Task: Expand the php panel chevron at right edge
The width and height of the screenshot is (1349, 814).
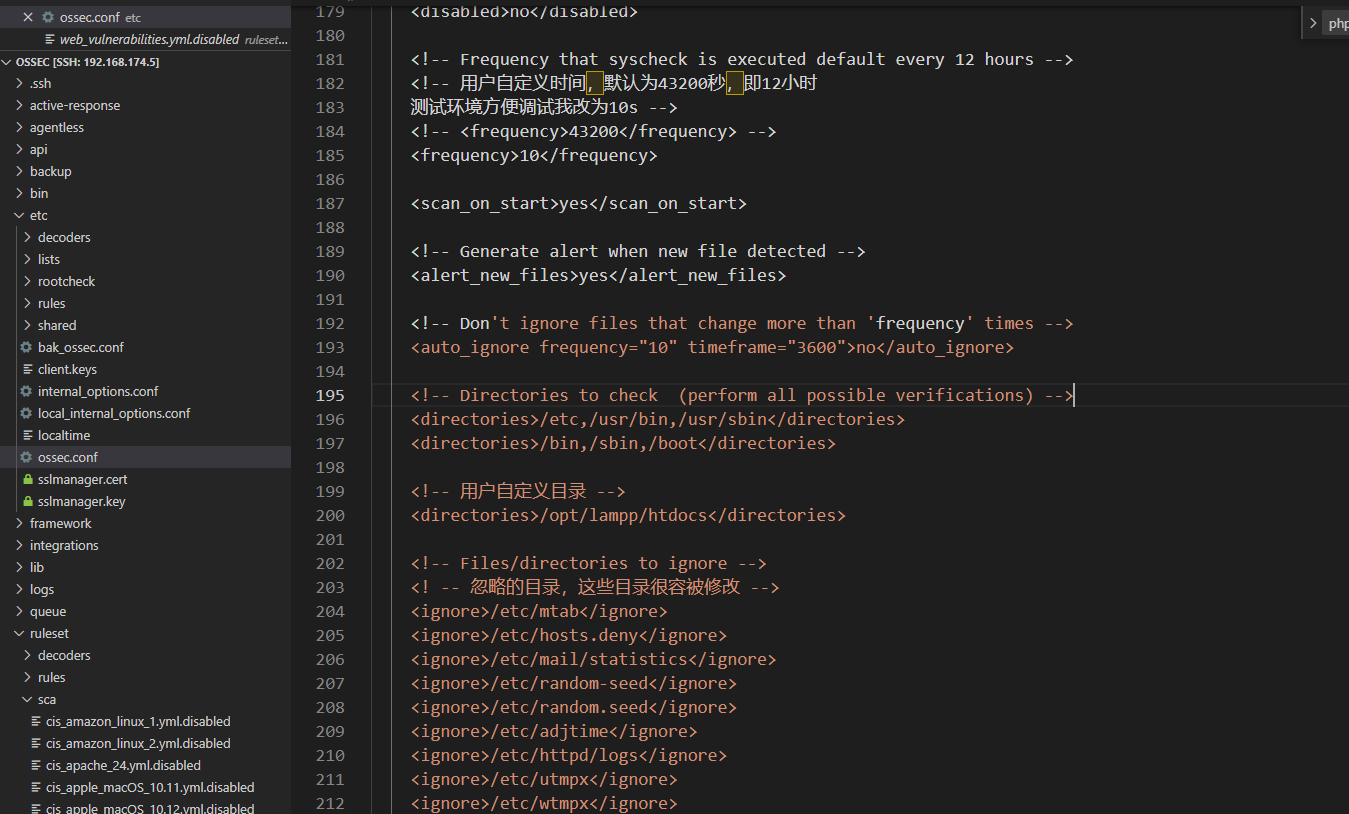Action: coord(1313,23)
